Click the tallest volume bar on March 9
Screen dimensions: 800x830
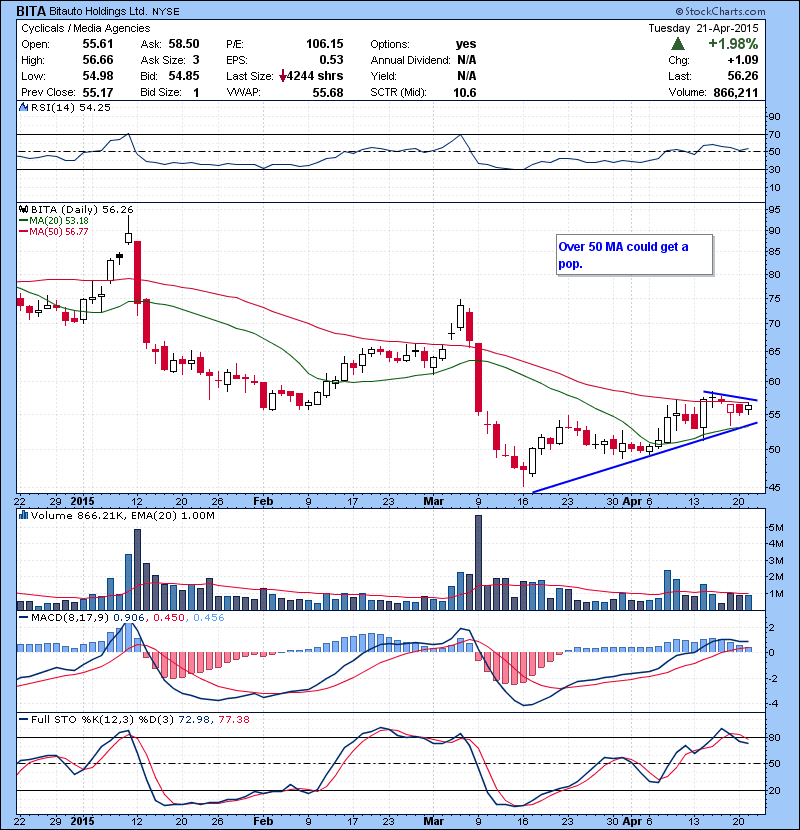click(x=478, y=563)
